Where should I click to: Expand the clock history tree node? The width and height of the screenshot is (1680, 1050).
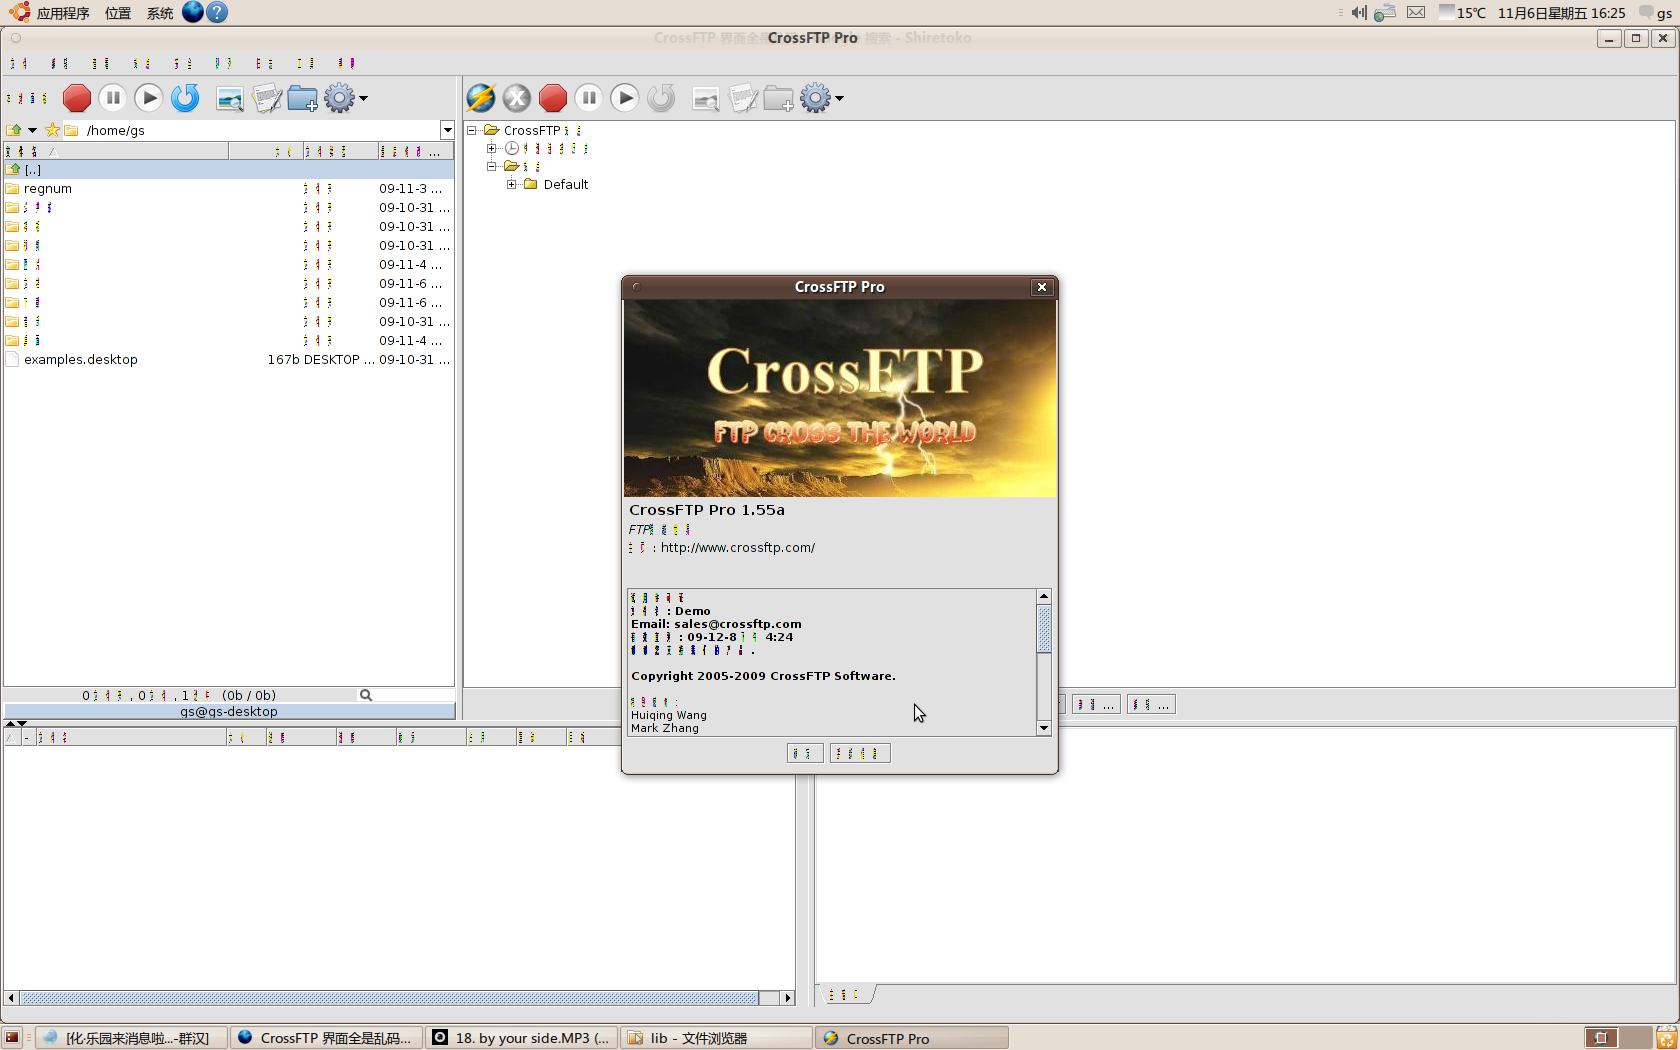[492, 148]
